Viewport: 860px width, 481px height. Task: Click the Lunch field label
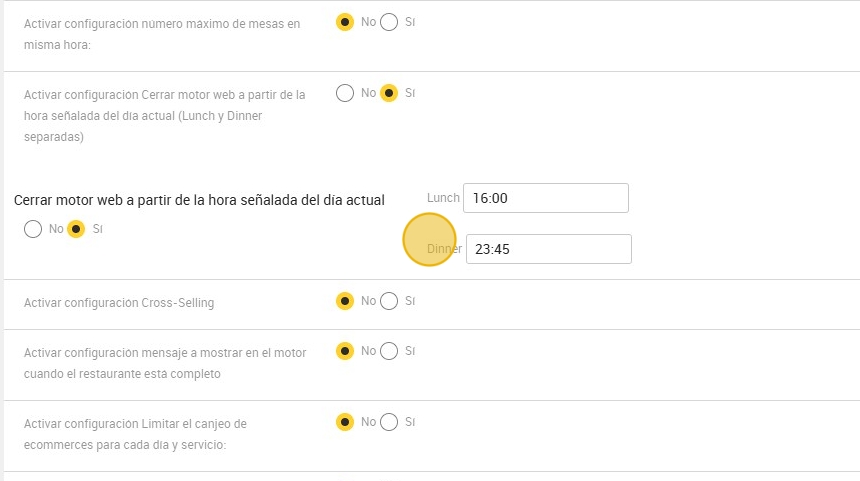point(442,198)
